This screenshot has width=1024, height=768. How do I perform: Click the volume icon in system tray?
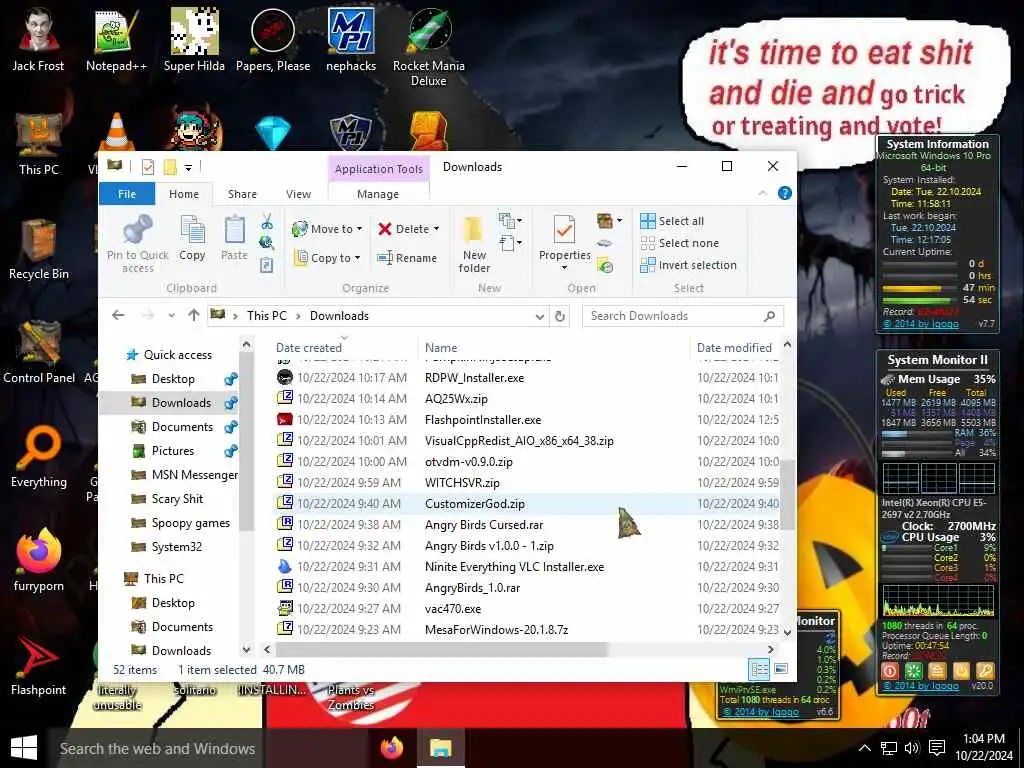912,748
